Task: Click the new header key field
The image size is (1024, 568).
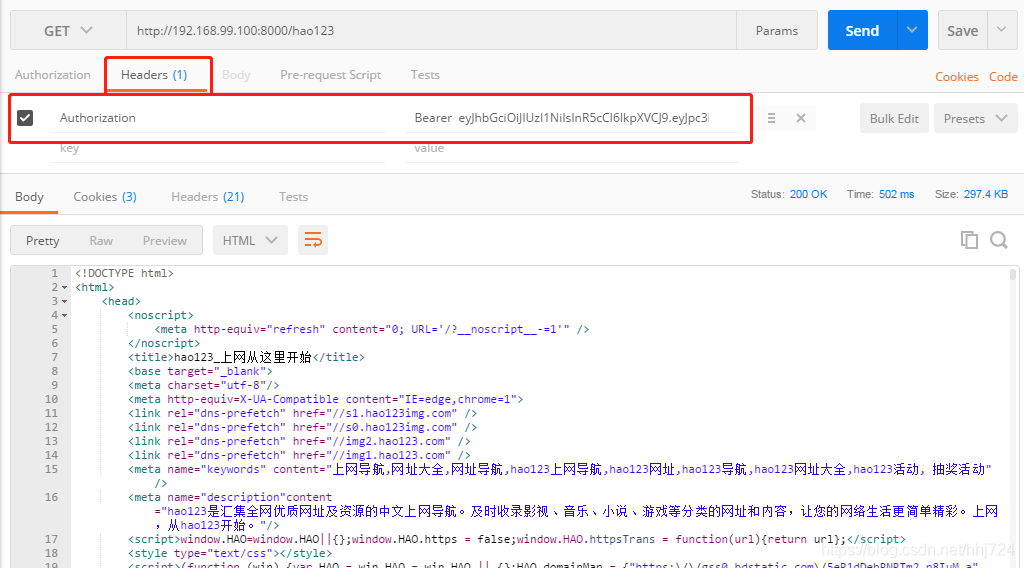Action: [x=217, y=149]
